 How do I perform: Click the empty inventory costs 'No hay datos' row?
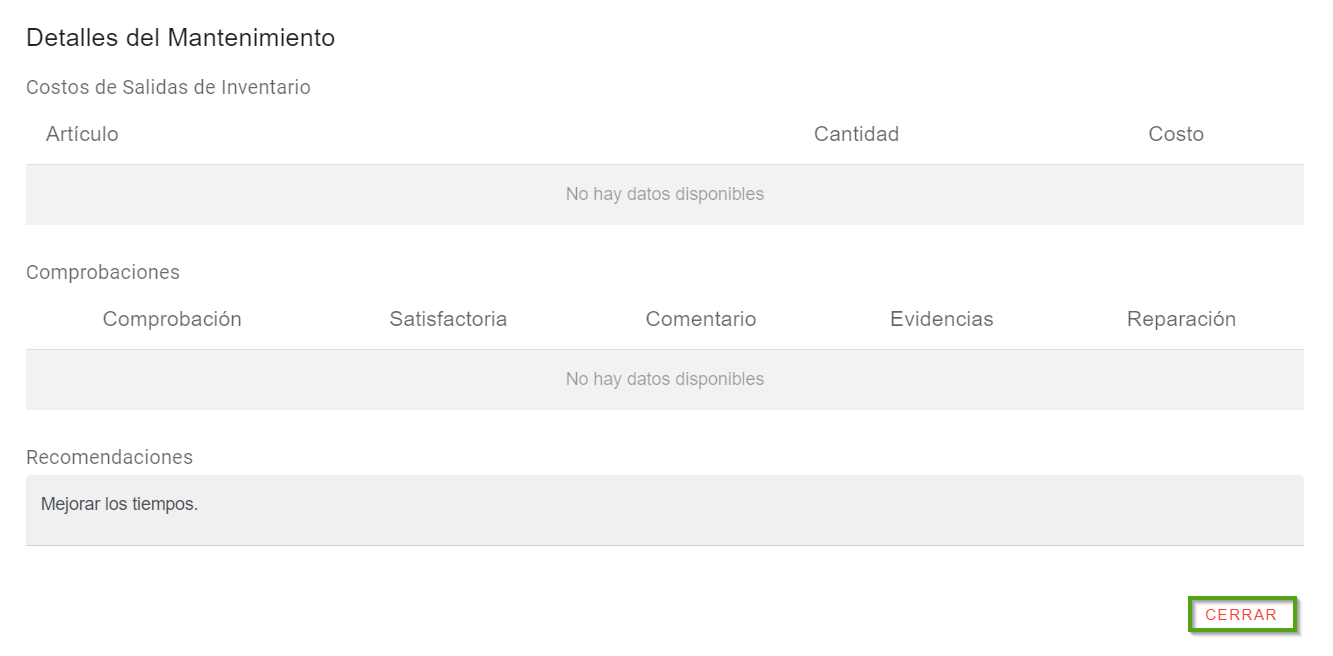tap(664, 194)
